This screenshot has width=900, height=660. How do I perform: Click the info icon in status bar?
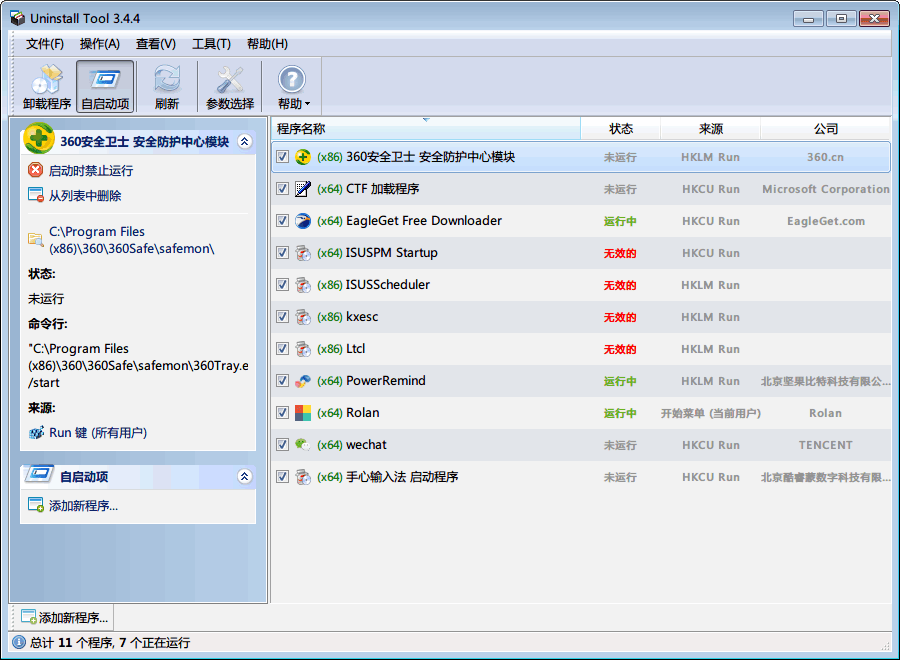coord(19,642)
